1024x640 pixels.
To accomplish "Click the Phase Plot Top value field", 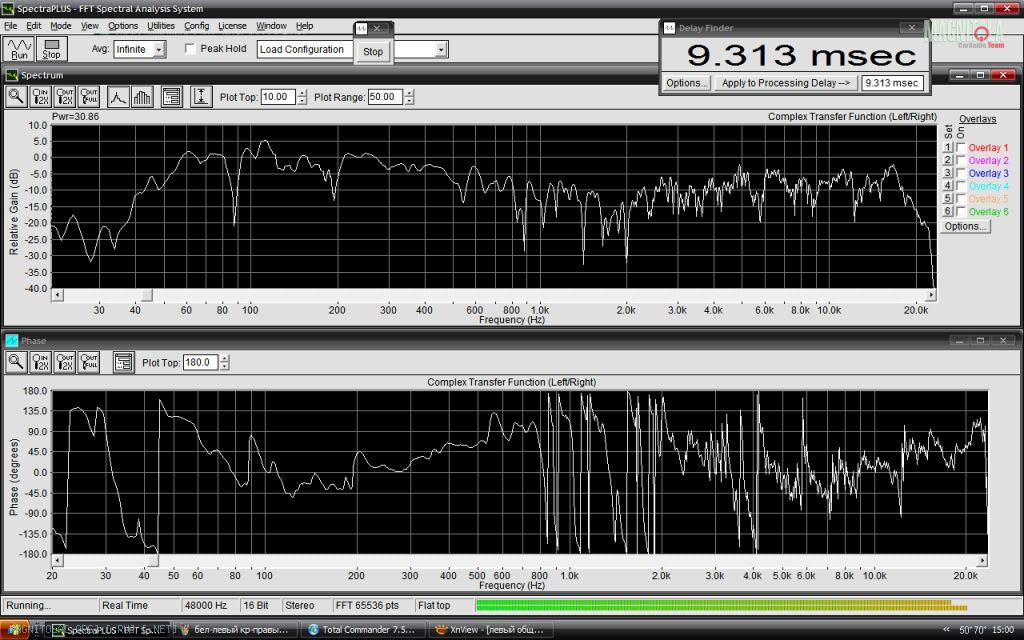I will pos(201,362).
